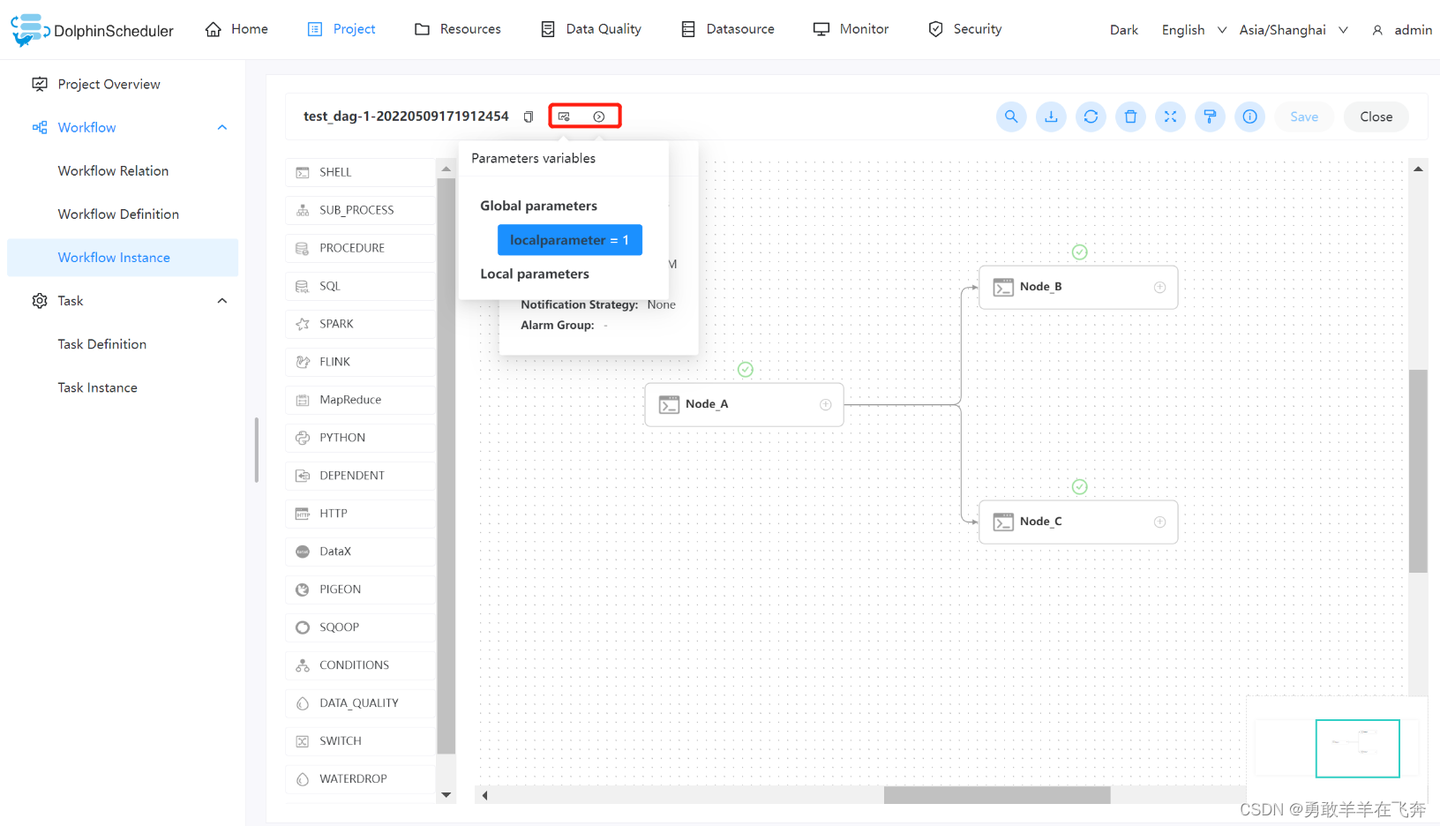Collapse the Task sidebar section
The width and height of the screenshot is (1440, 826).
(222, 301)
